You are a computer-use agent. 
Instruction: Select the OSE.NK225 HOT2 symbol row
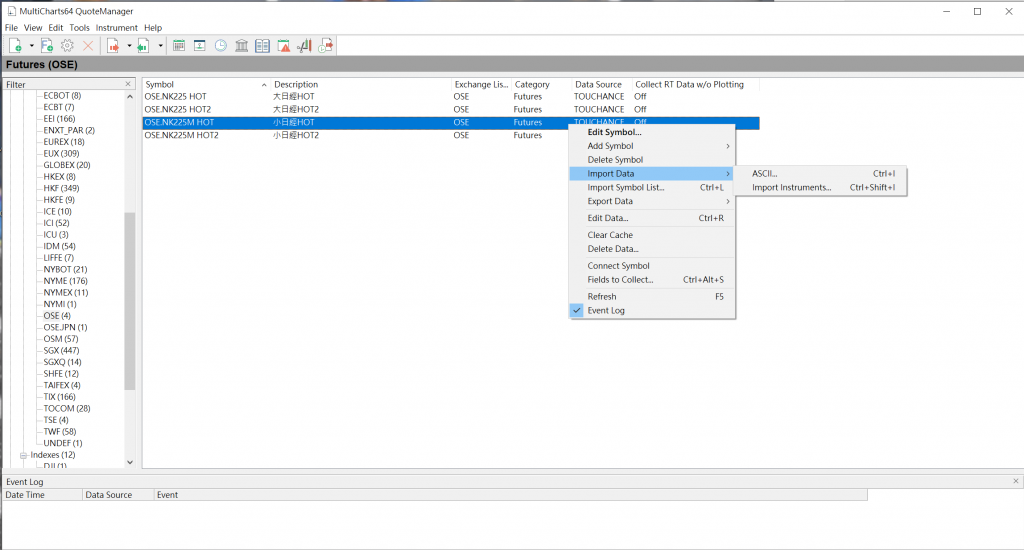(451, 109)
